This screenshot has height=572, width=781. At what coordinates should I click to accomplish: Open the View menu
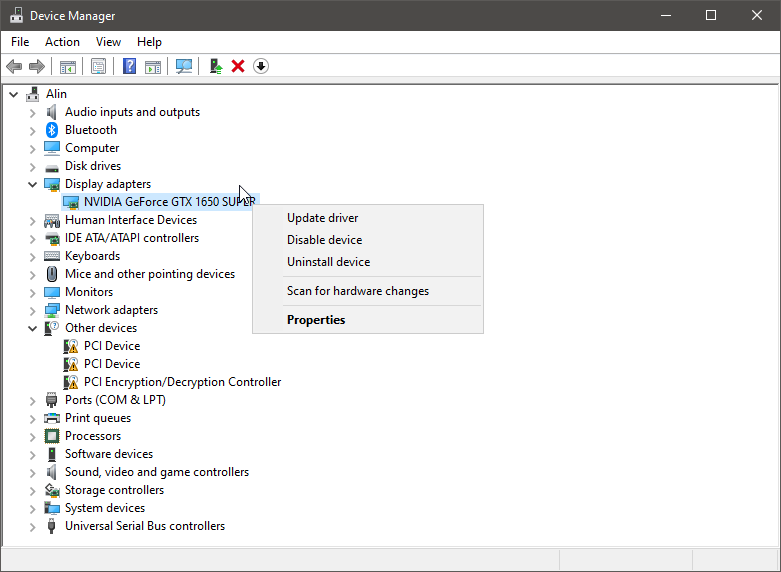[x=108, y=42]
